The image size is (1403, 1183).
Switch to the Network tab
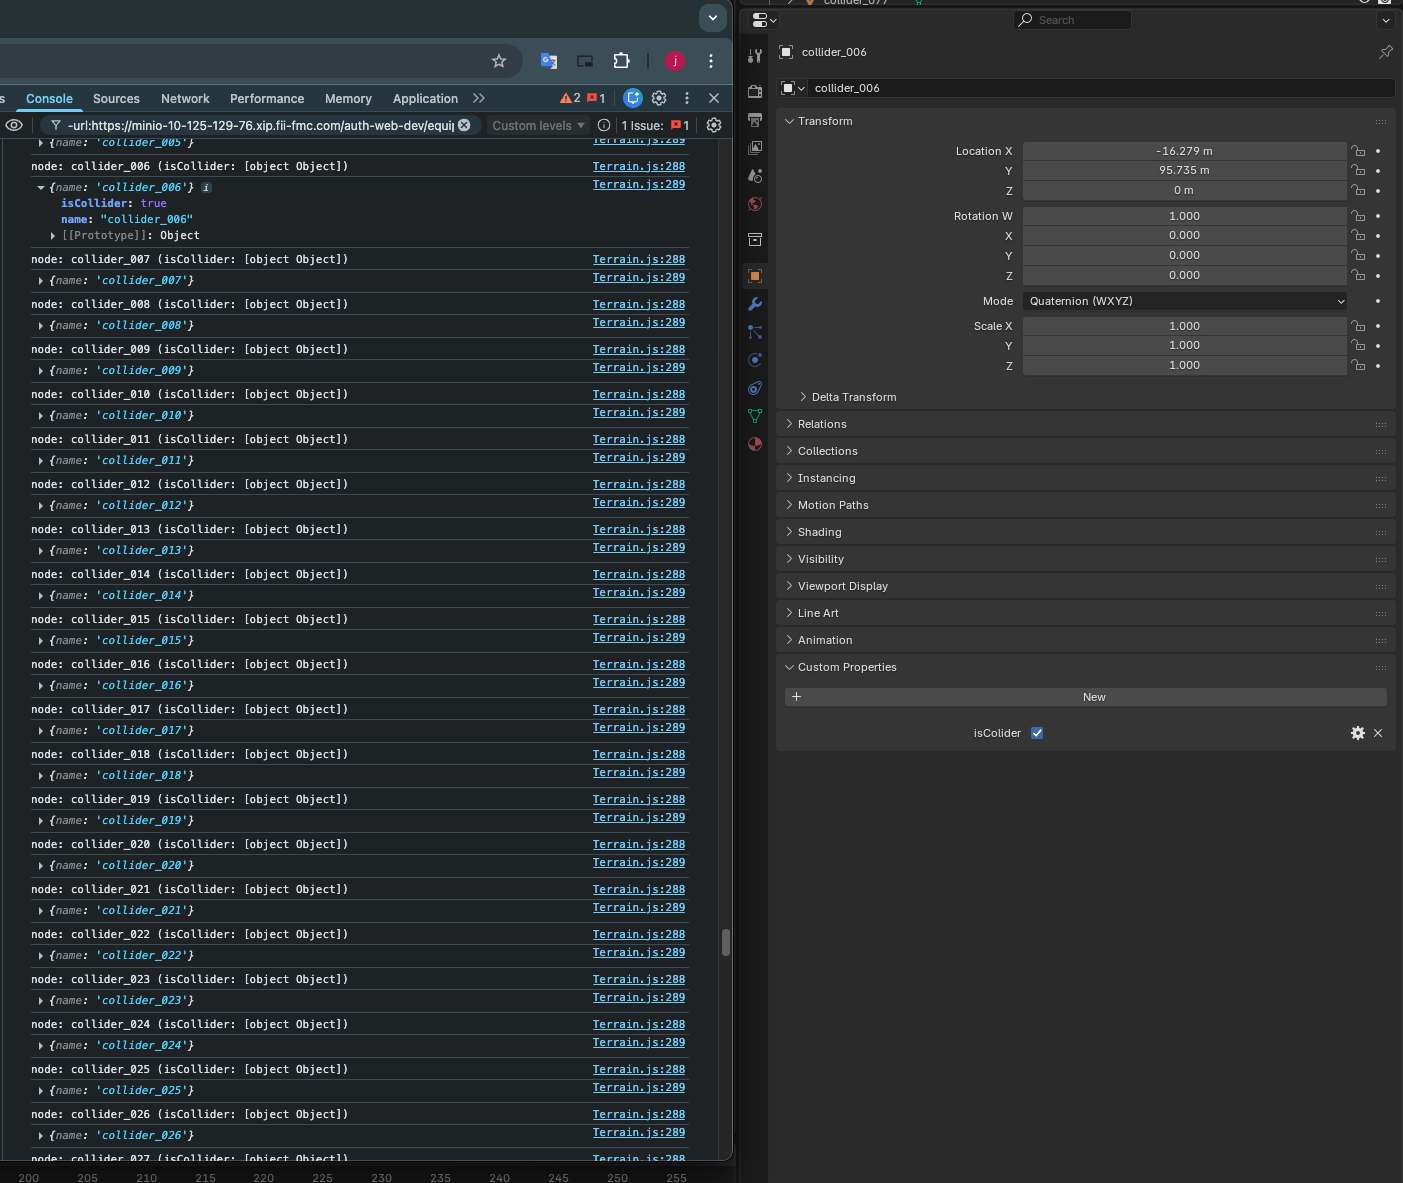185,99
